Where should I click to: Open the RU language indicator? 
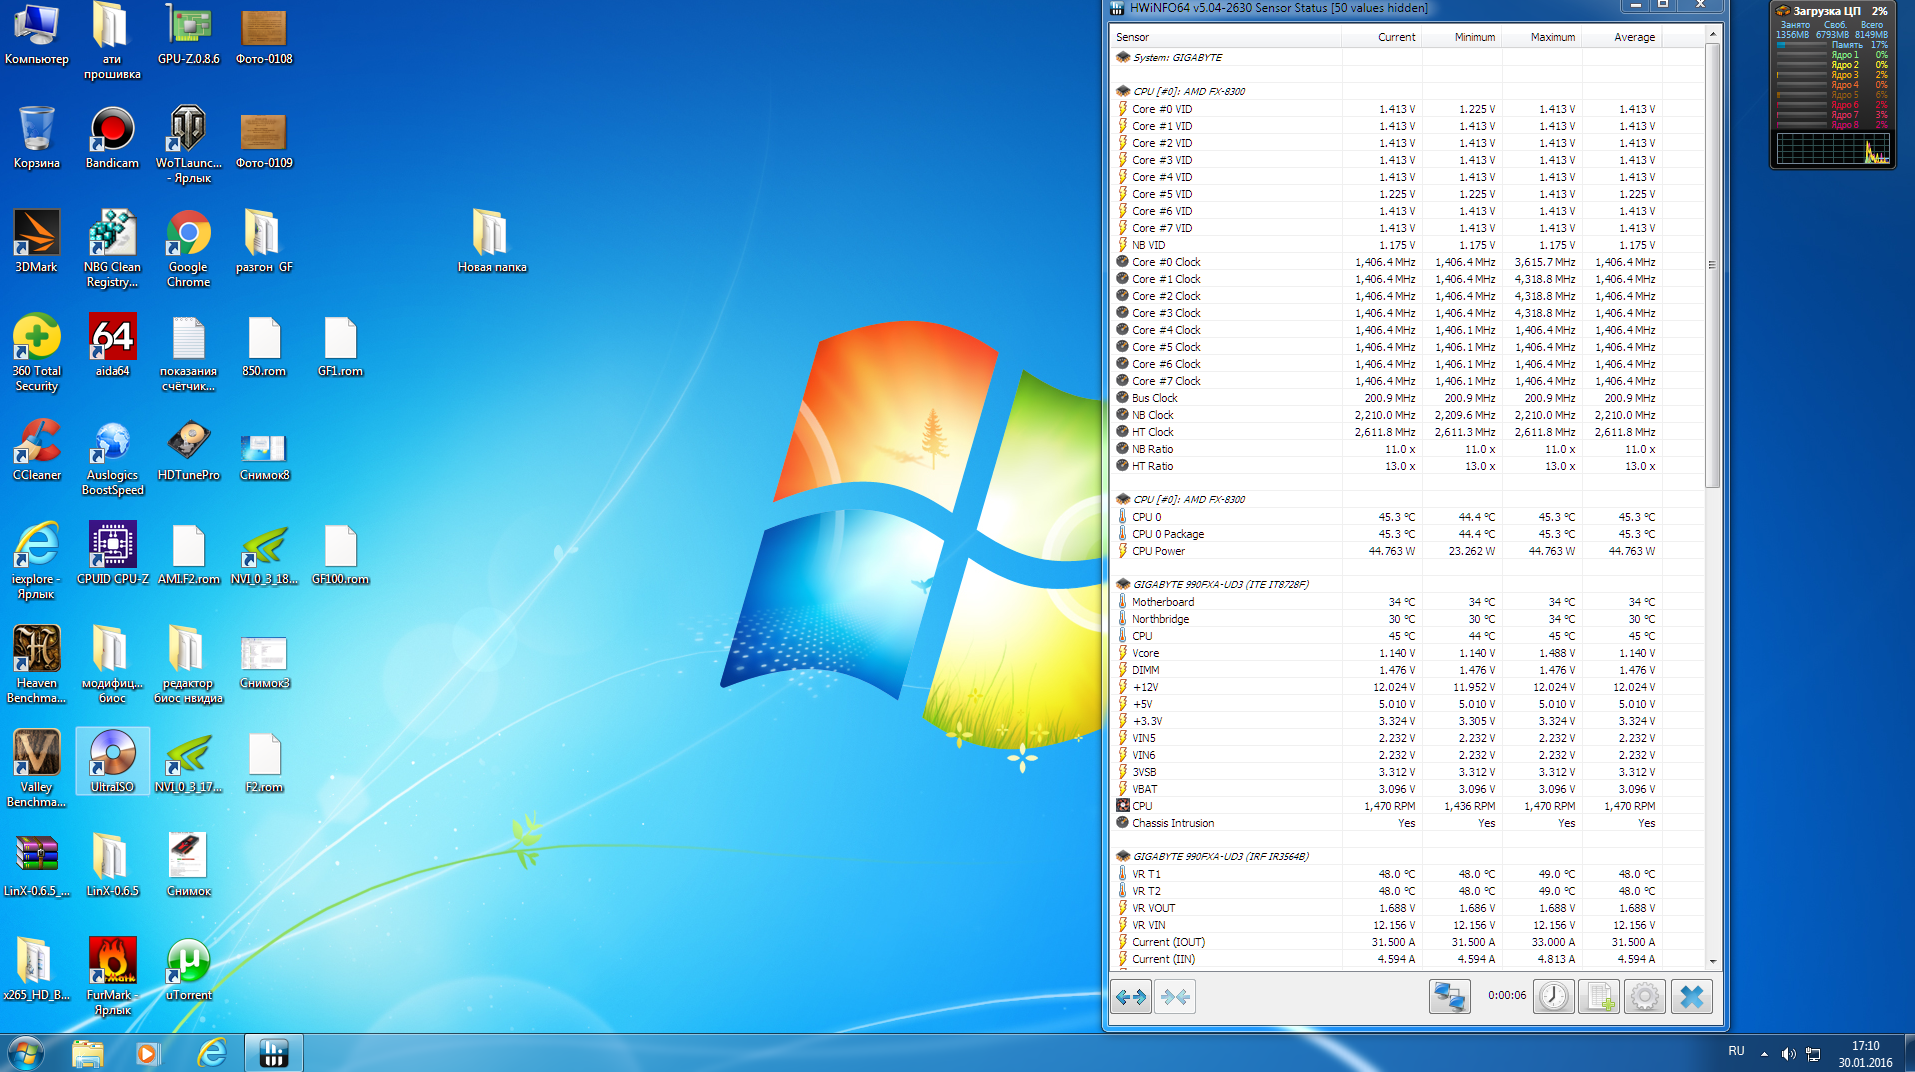pos(1736,1052)
